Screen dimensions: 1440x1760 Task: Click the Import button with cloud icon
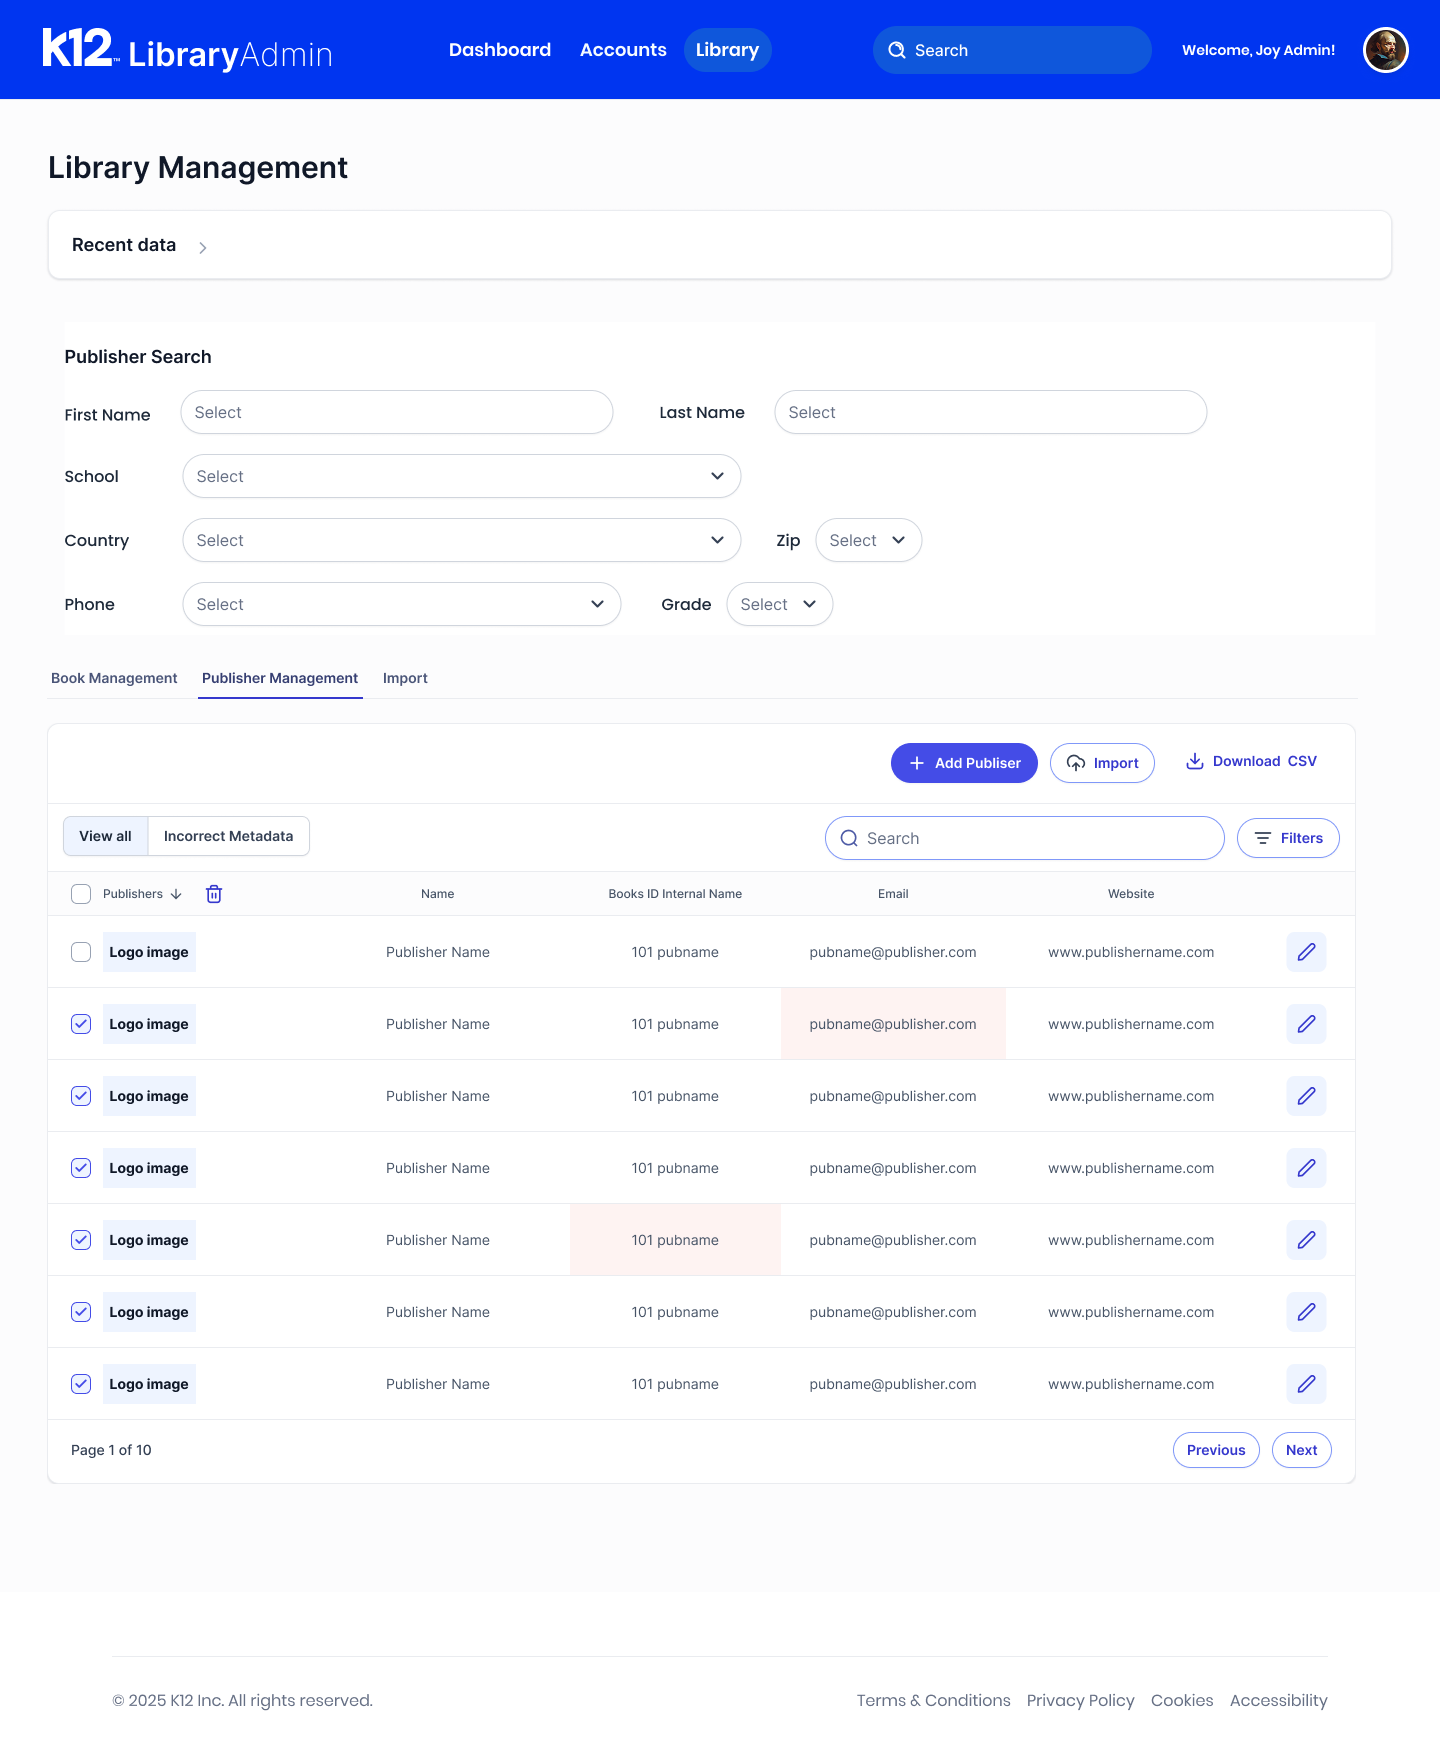1102,763
